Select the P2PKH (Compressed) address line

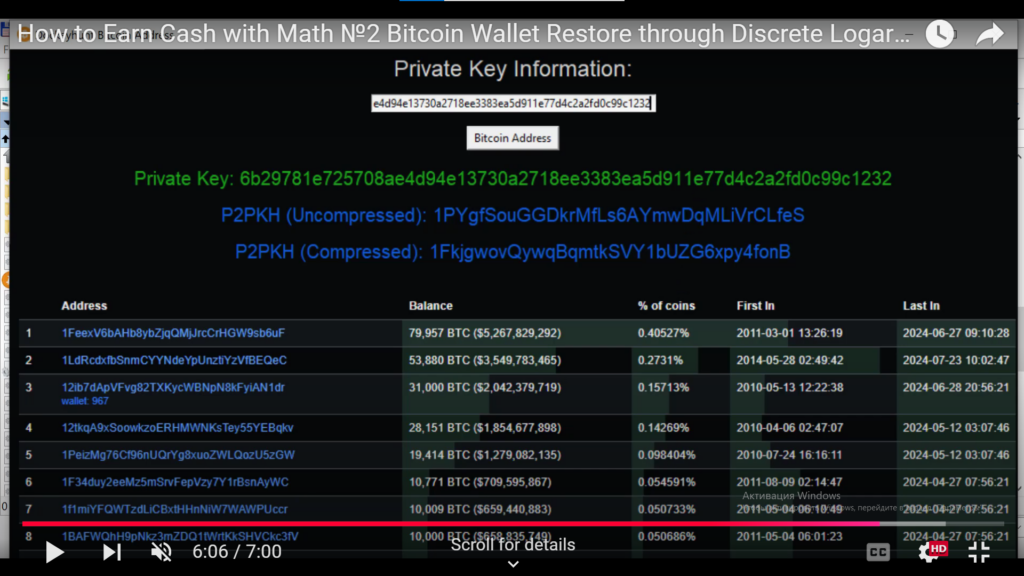[x=513, y=251]
